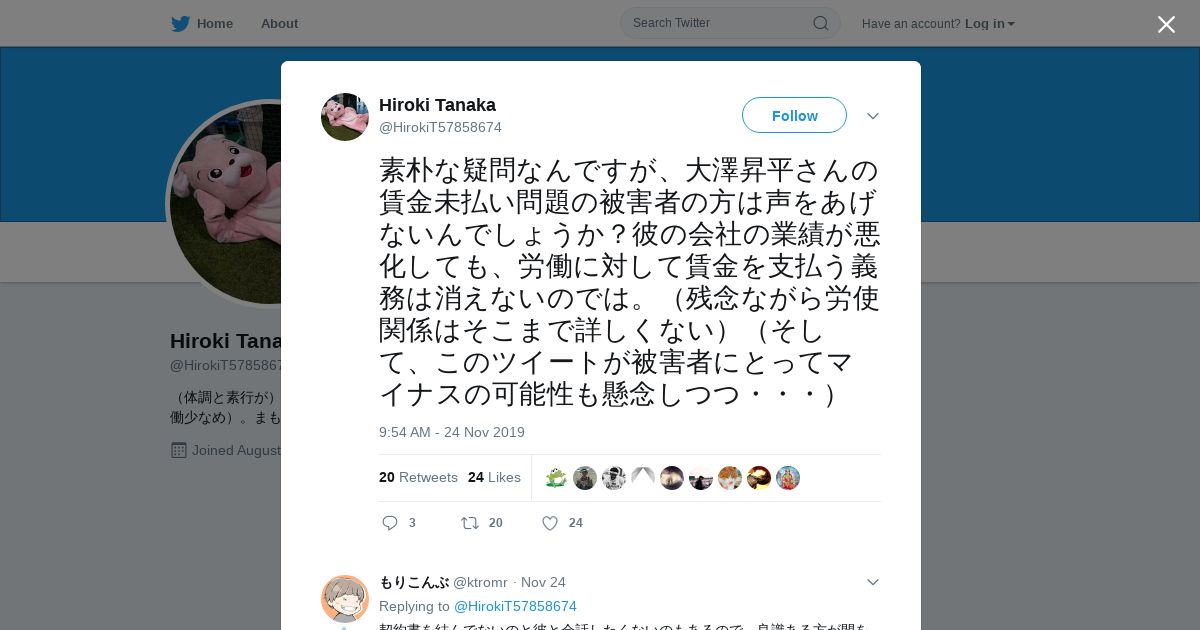Click the reply speech bubble icon
Viewport: 1200px width, 630px height.
[390, 523]
